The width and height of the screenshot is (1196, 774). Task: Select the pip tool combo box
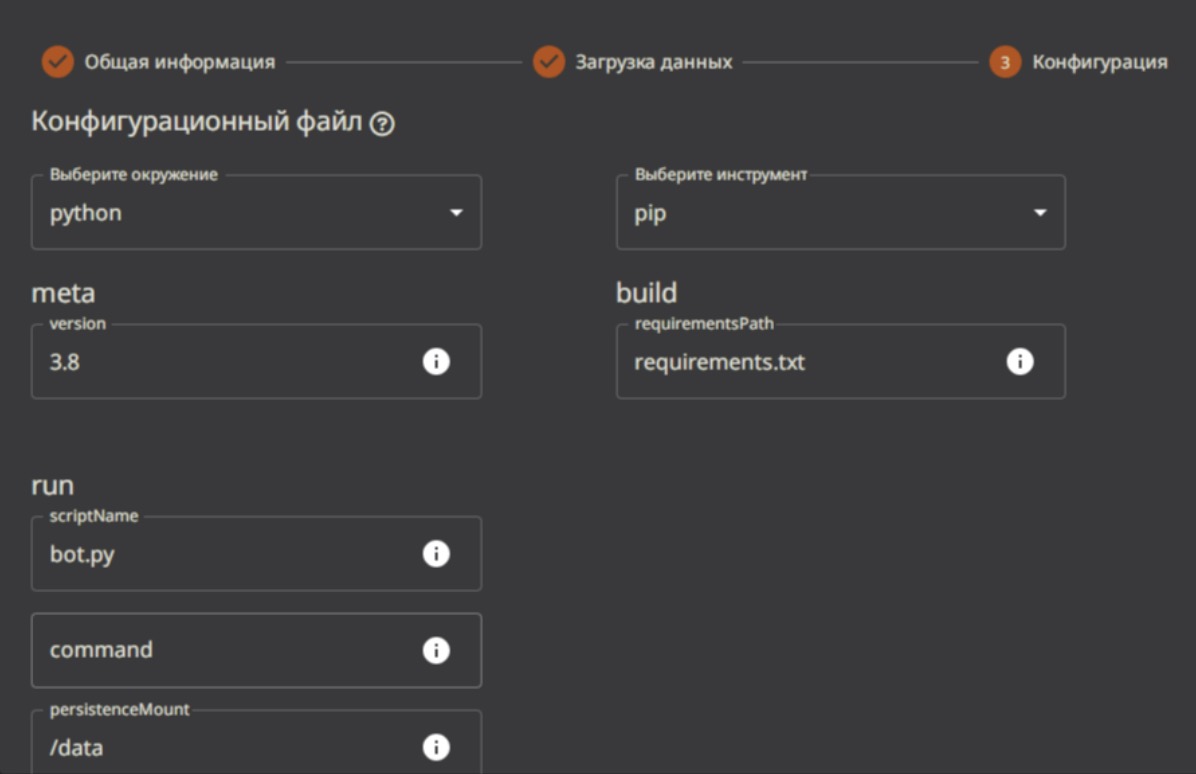(820, 213)
